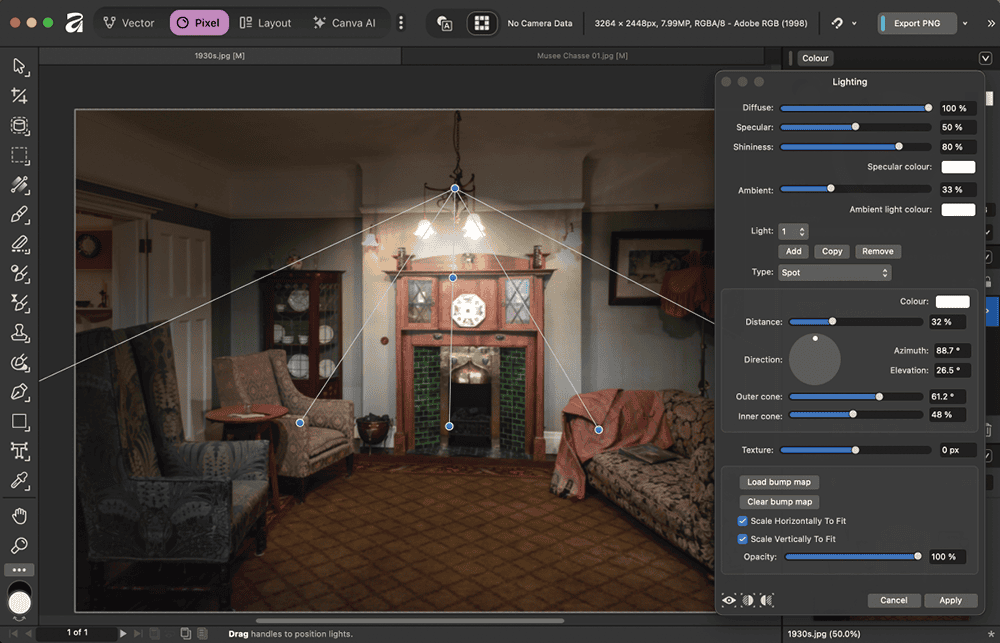This screenshot has width=1000, height=643.
Task: Open the Specular colour white swatch
Action: point(957,167)
